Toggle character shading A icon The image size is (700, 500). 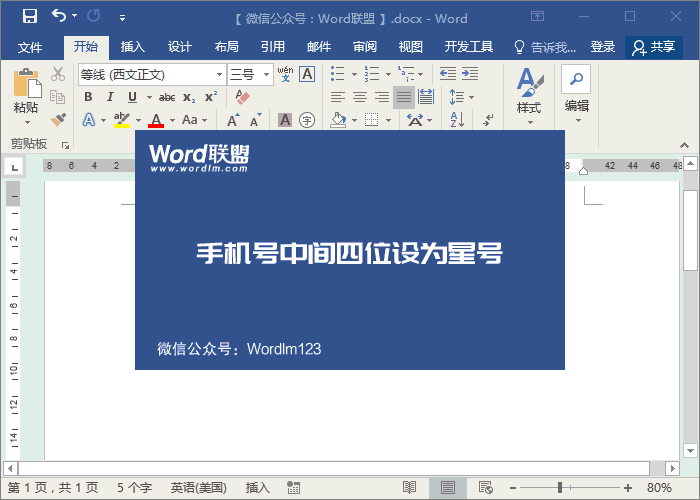click(285, 120)
